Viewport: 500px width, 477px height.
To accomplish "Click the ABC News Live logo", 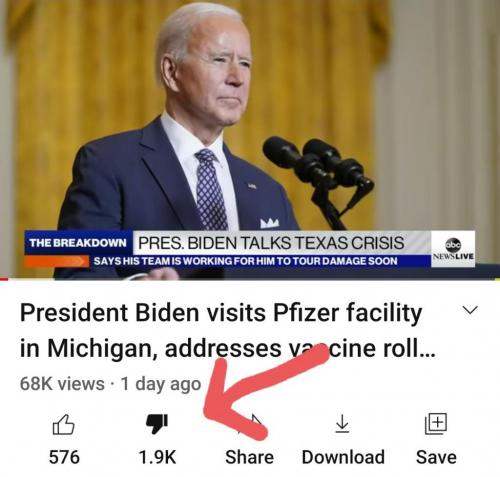I will coord(453,249).
